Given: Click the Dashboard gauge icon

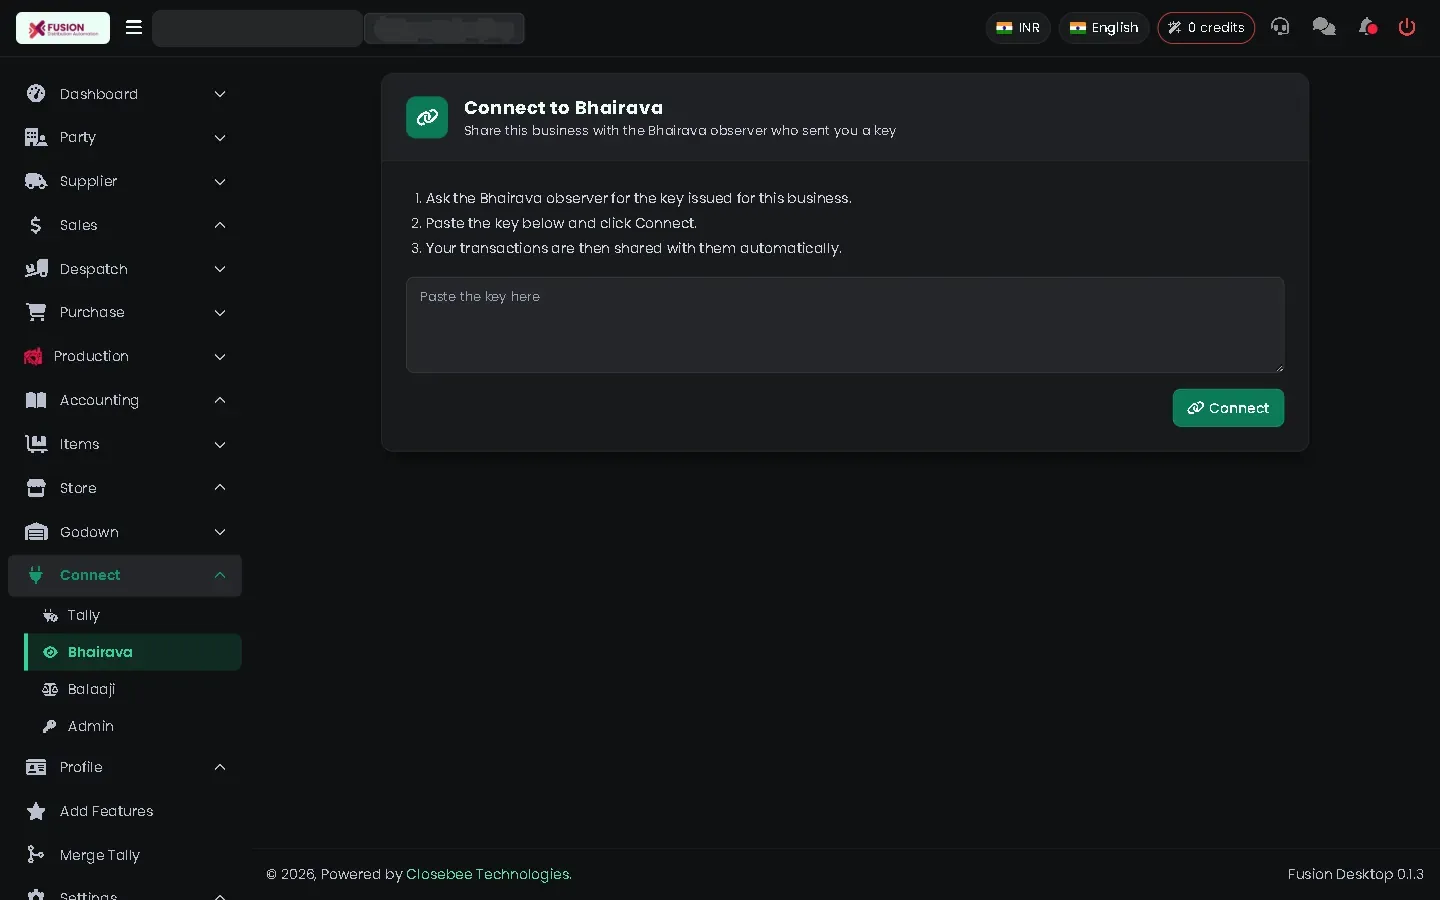Looking at the screenshot, I should click(x=36, y=94).
